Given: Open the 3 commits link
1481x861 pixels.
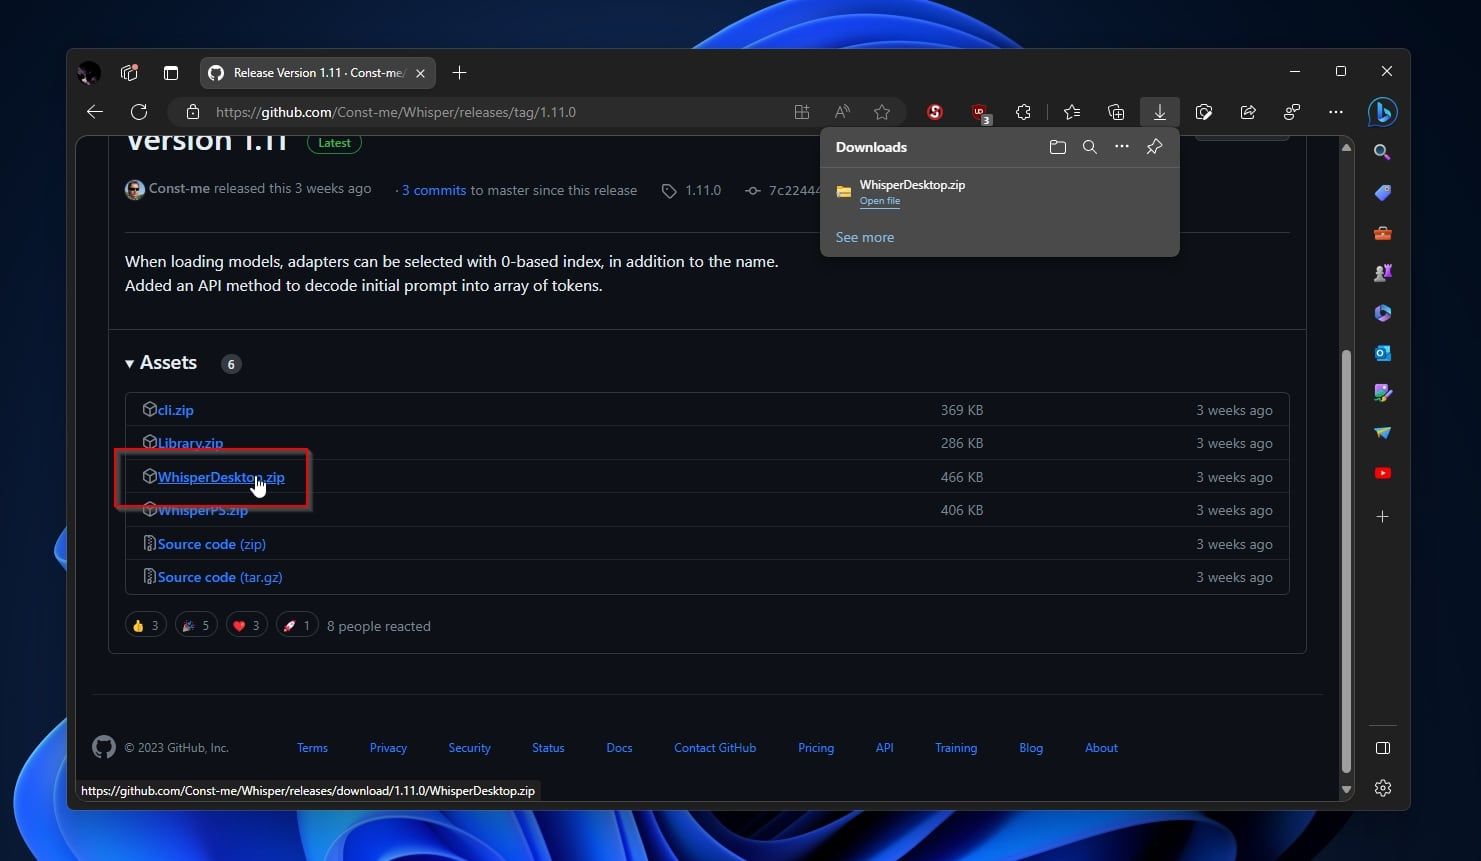Looking at the screenshot, I should (434, 190).
